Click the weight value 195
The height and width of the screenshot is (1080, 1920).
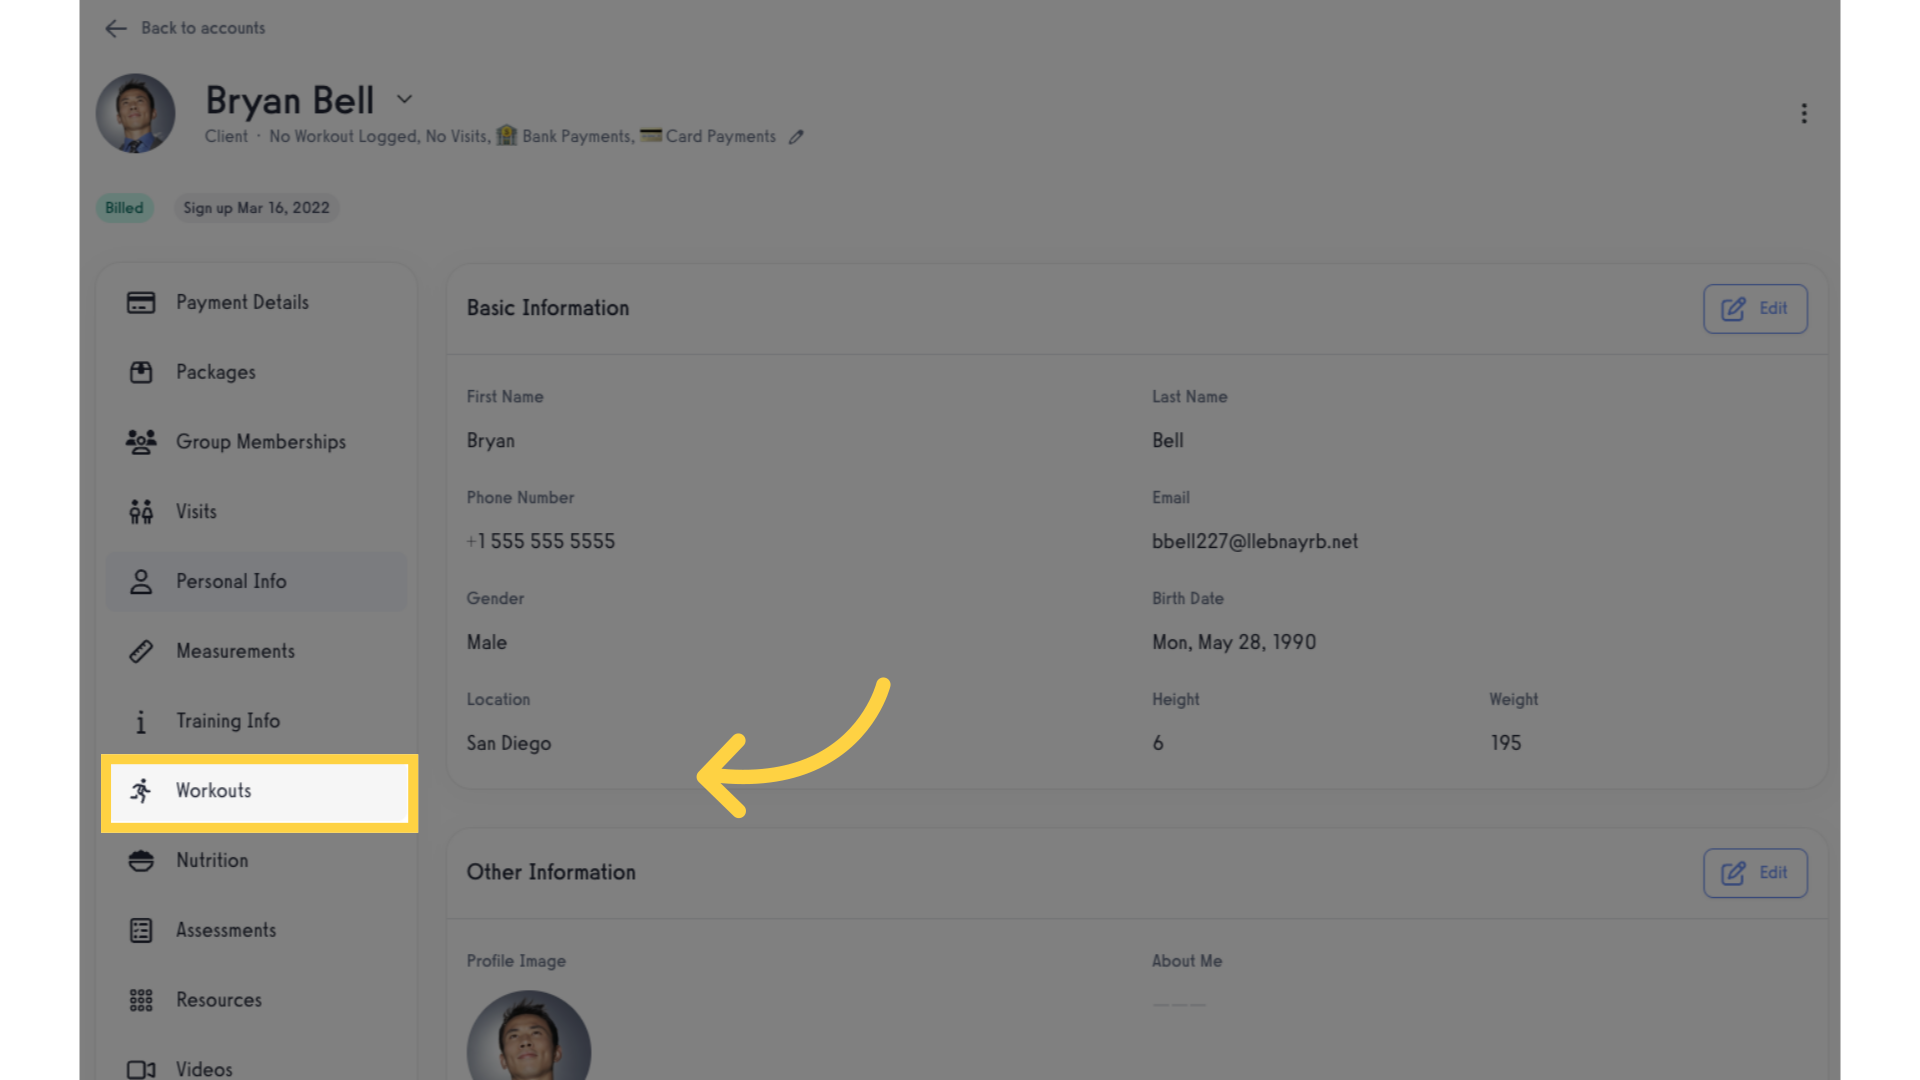[x=1506, y=744]
